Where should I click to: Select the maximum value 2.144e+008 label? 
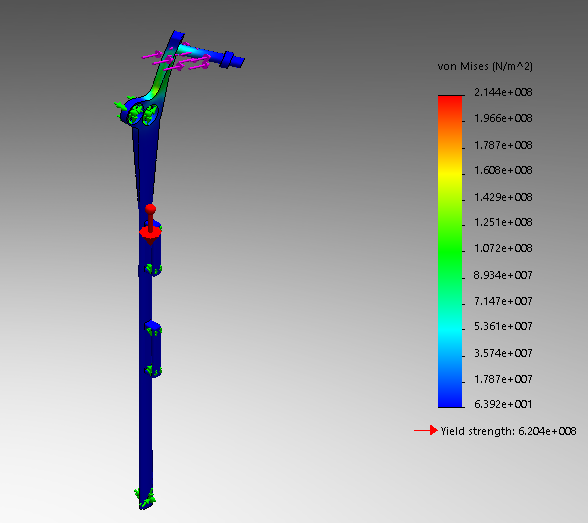pos(503,92)
